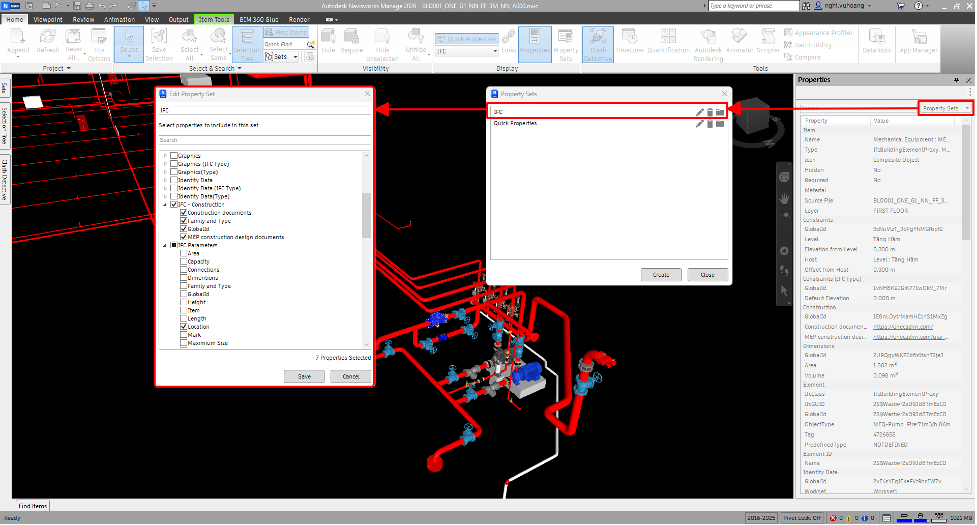Open the Construction document URL link
This screenshot has width=977, height=525.
coord(903,327)
